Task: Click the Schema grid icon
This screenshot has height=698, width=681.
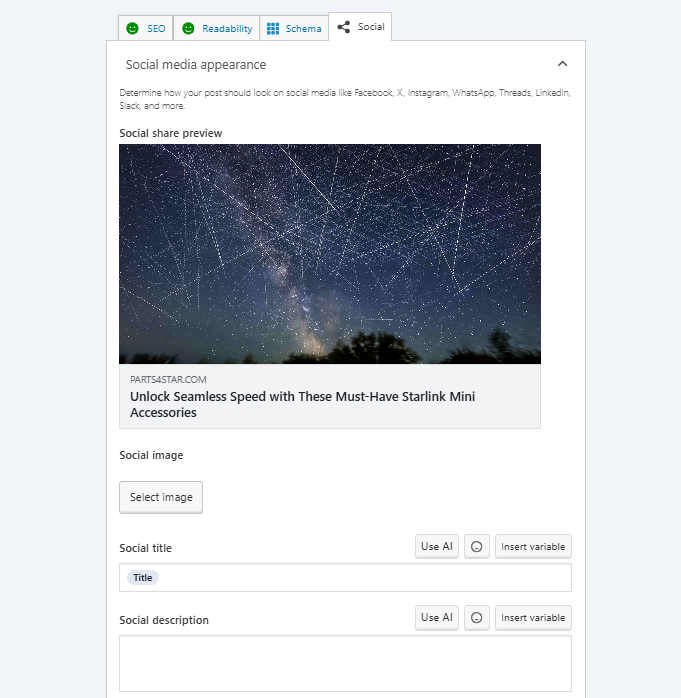Action: pos(273,29)
